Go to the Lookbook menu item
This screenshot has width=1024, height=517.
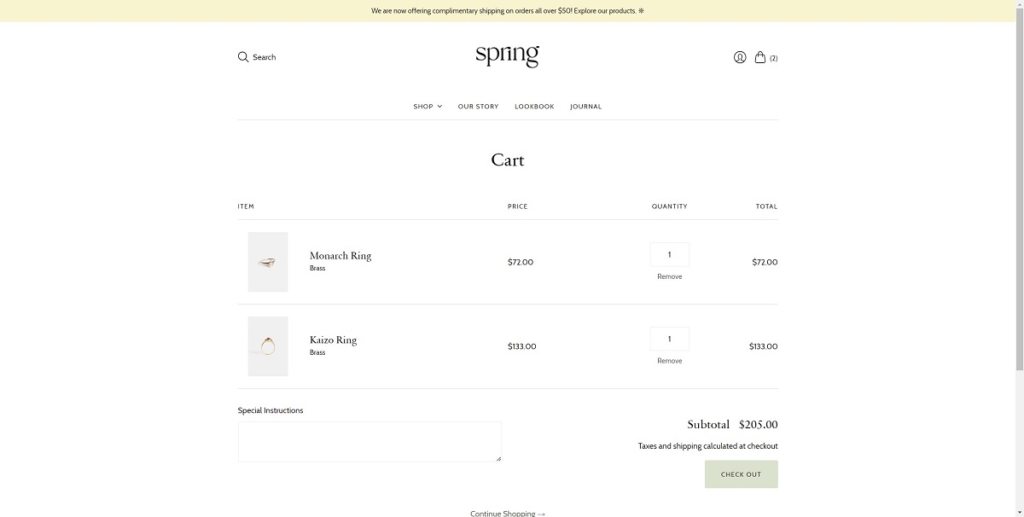coord(534,106)
